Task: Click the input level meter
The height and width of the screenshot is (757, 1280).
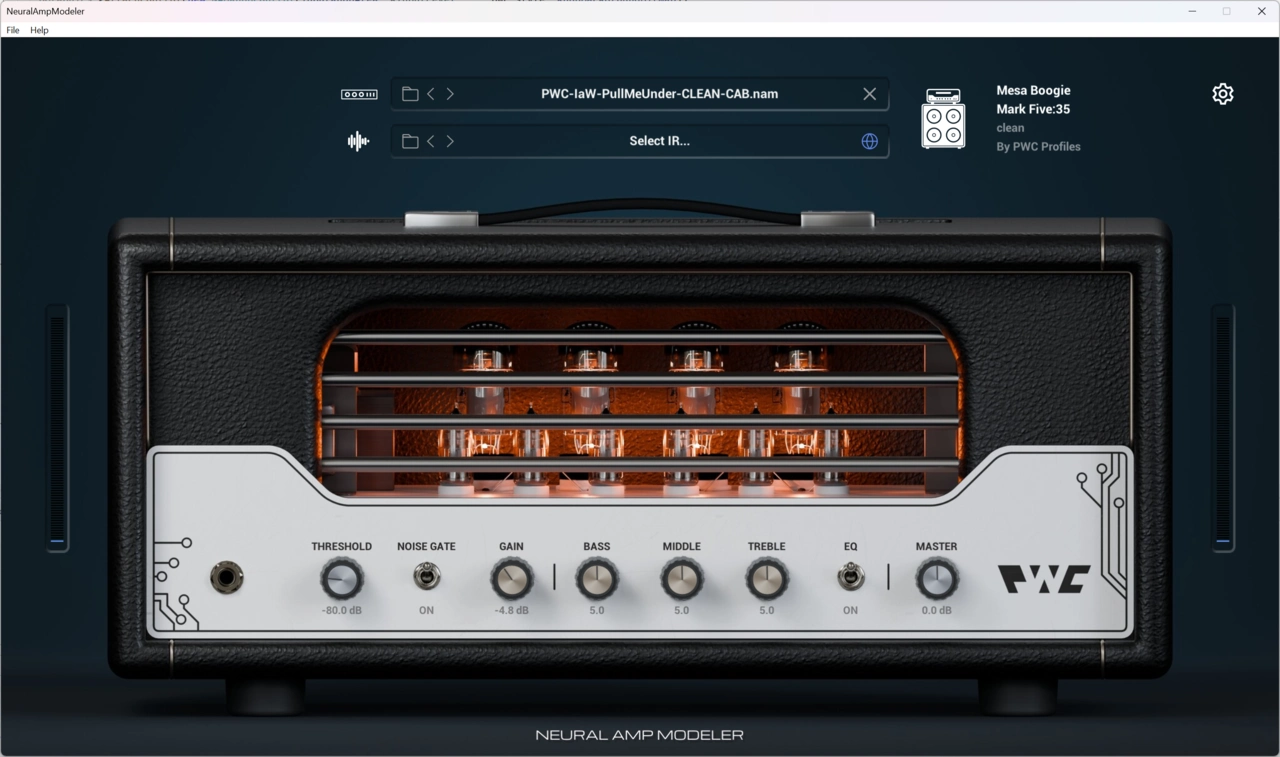Action: (58, 428)
